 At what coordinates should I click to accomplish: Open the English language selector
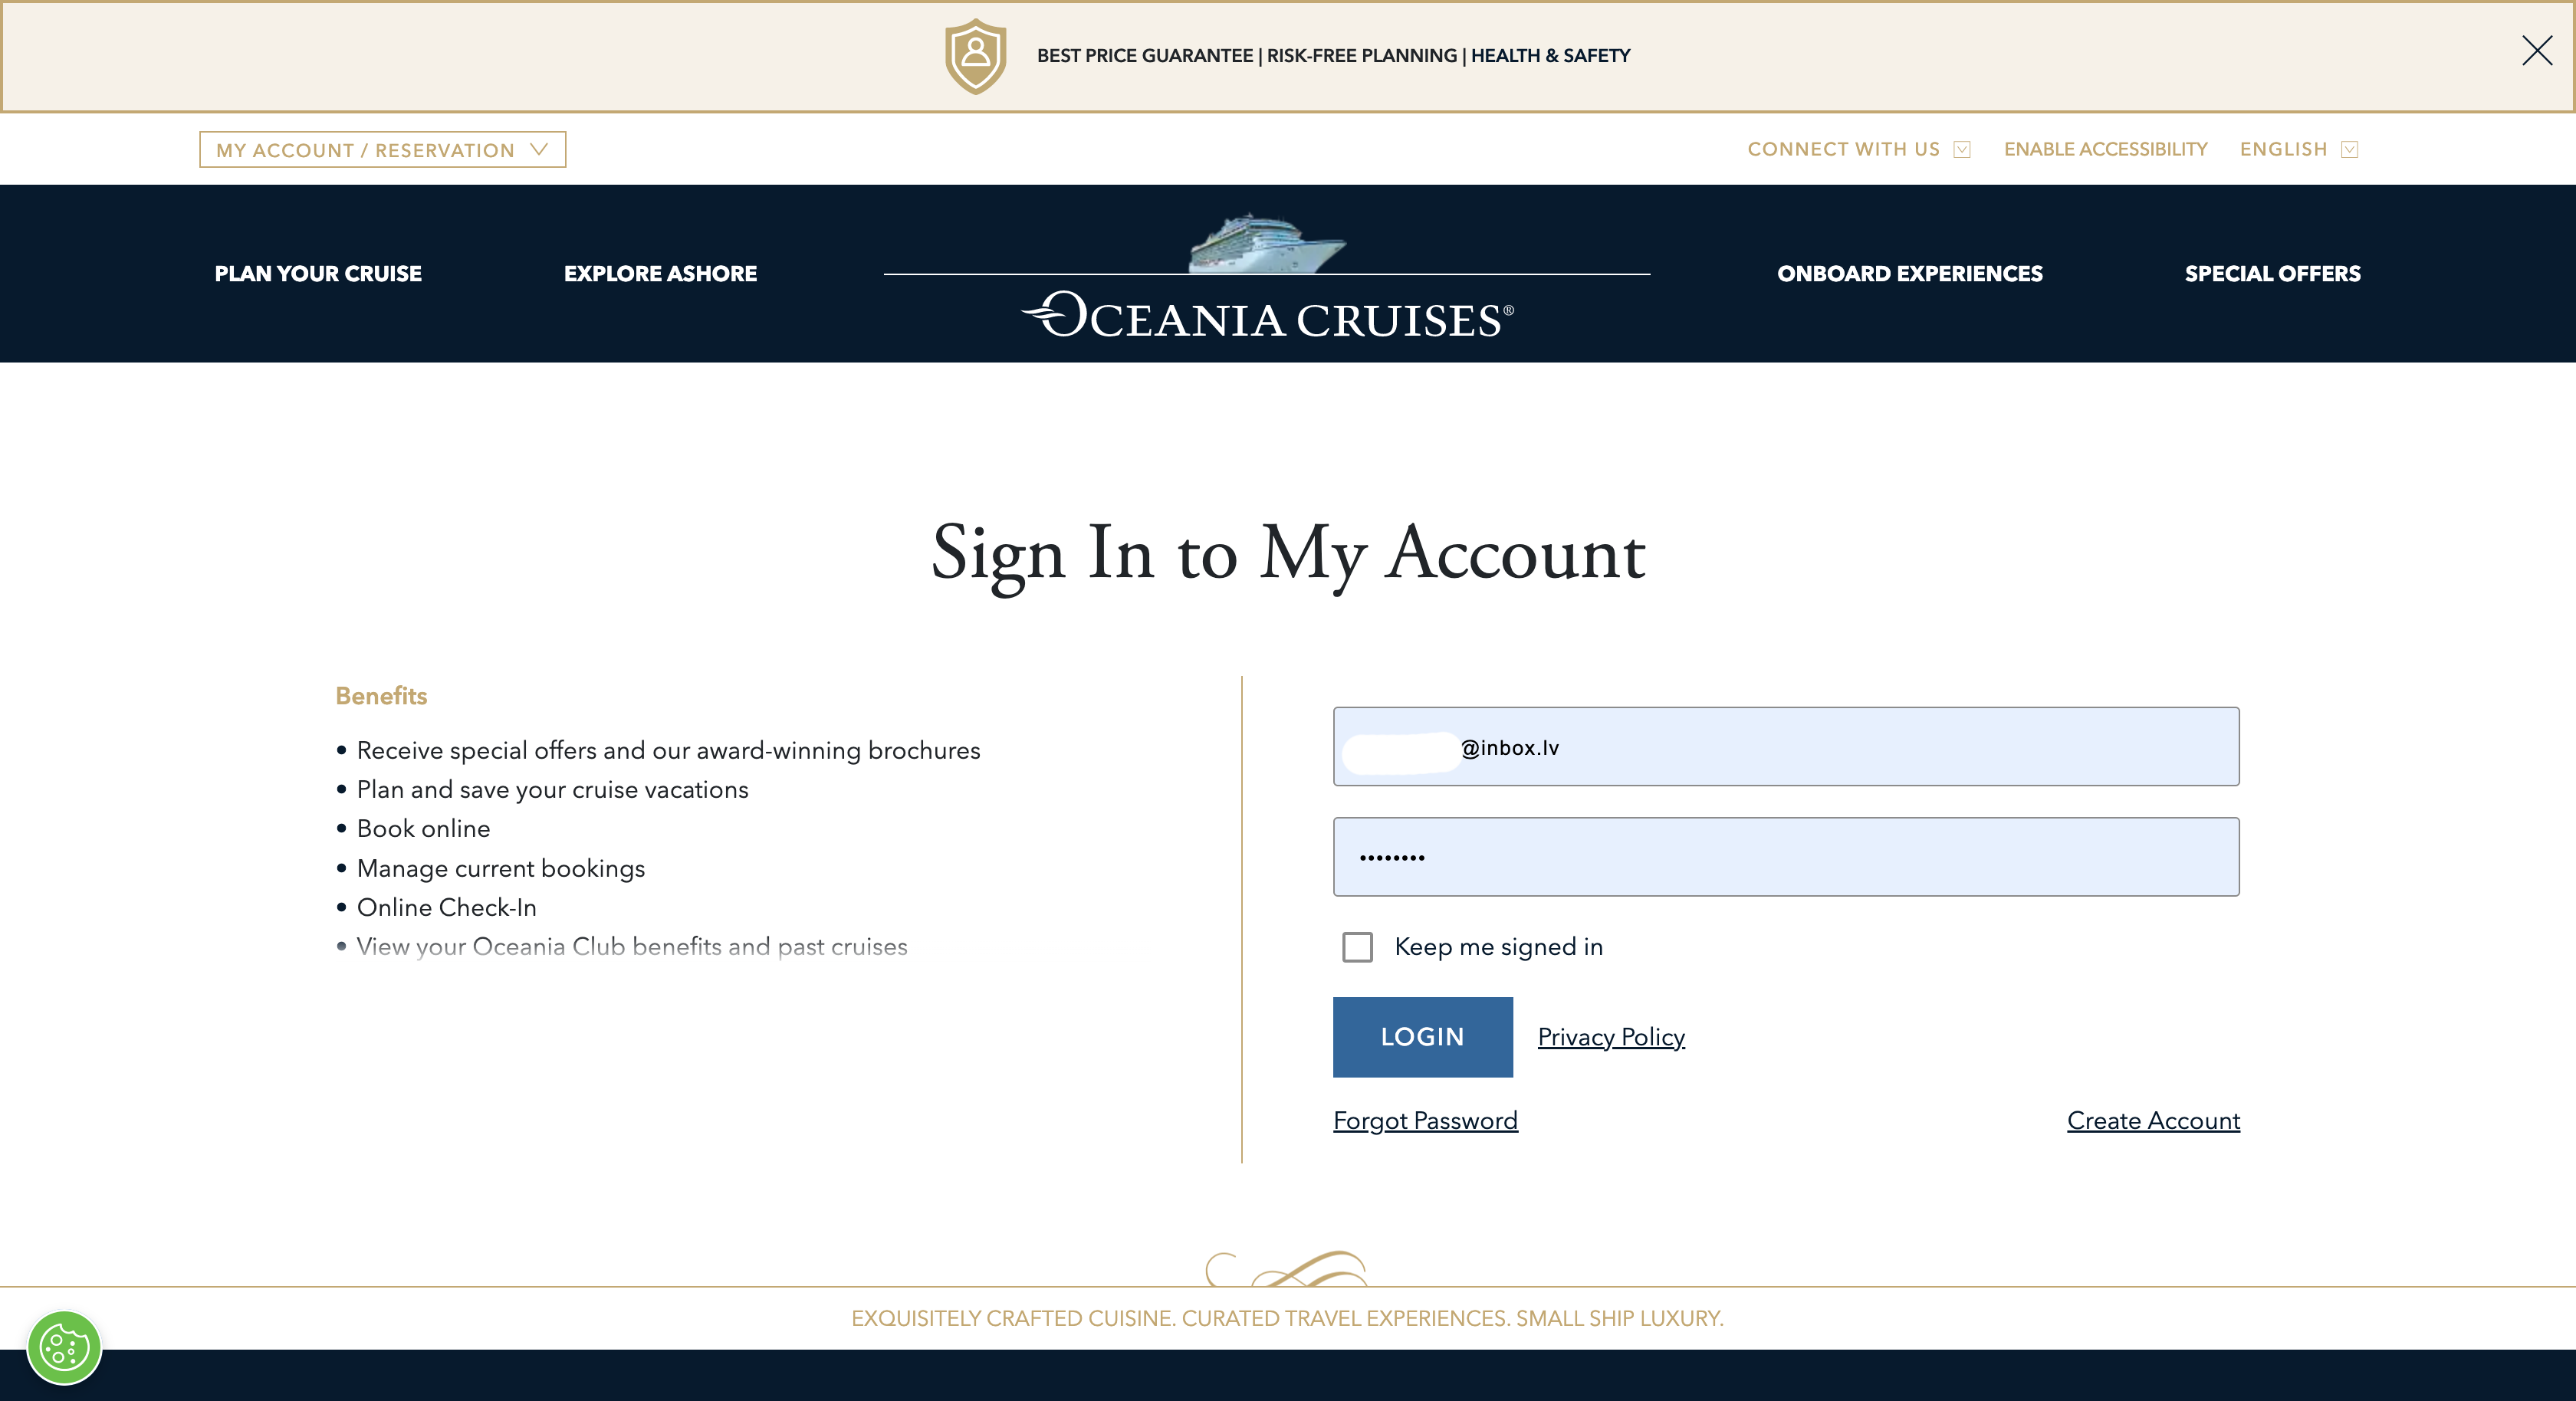[x=2299, y=150]
